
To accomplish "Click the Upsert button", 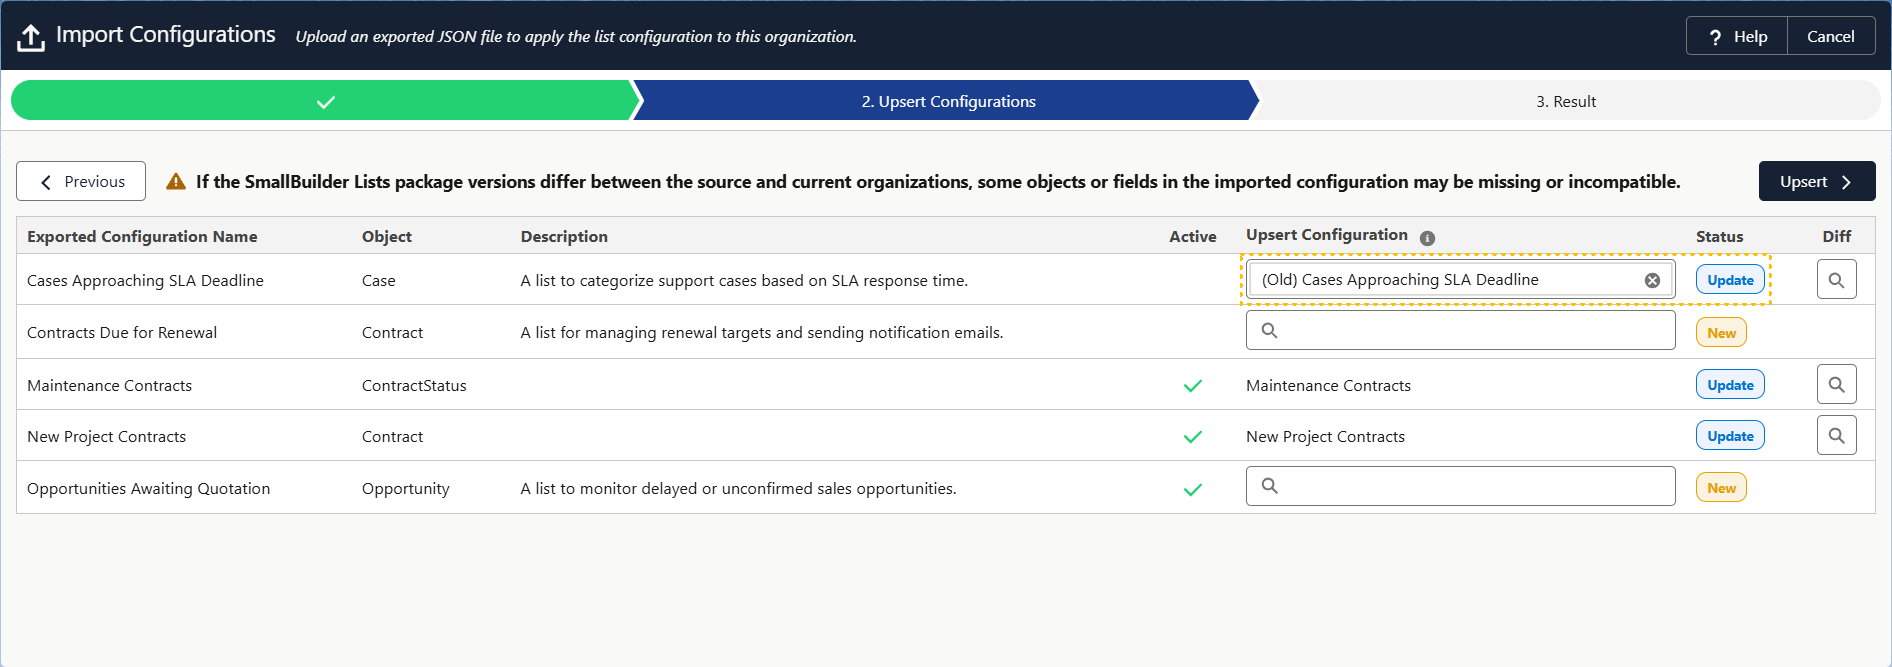I will pos(1816,182).
